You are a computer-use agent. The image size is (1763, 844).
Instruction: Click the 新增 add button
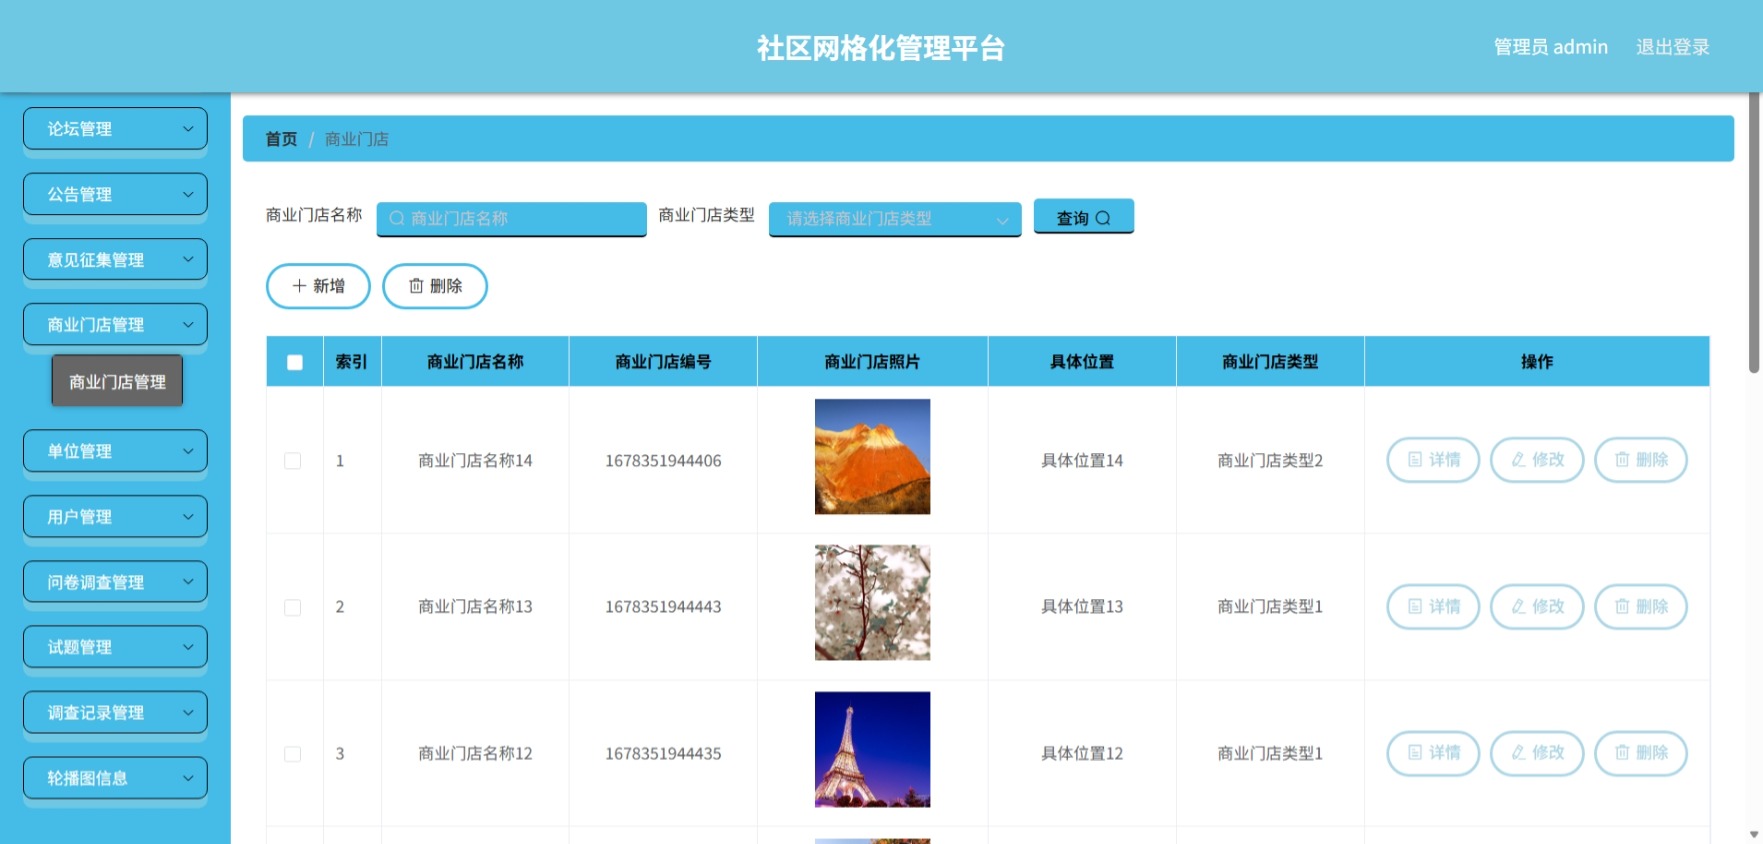[x=318, y=286]
